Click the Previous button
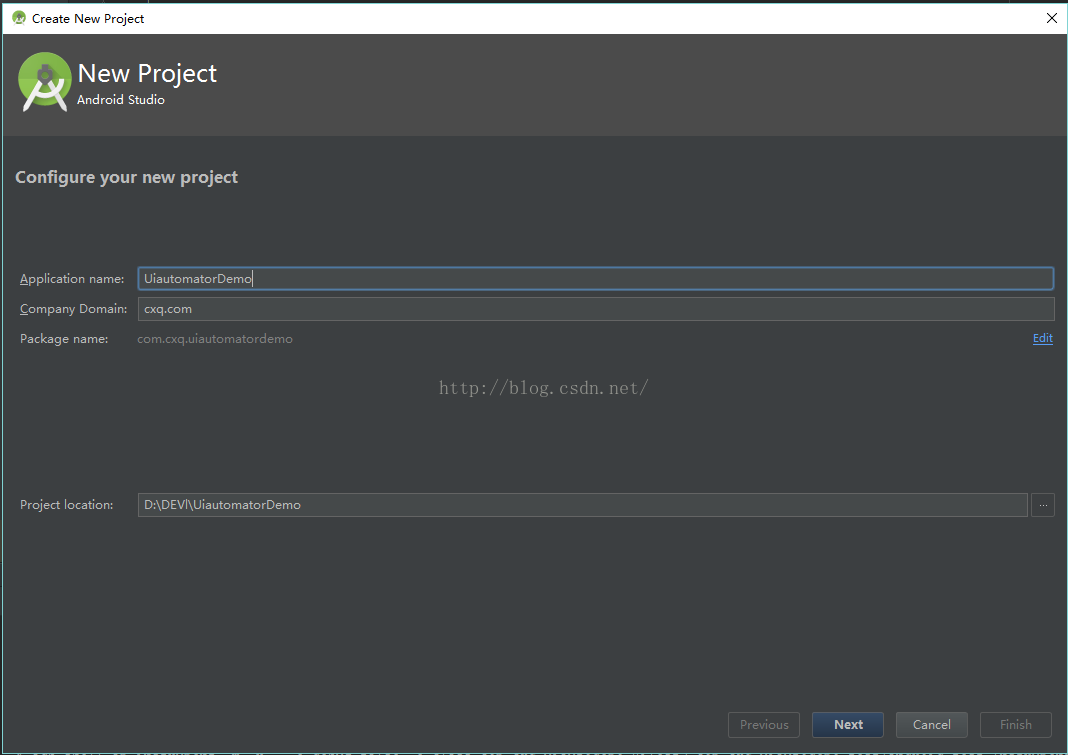Image resolution: width=1068 pixels, height=755 pixels. click(x=764, y=724)
